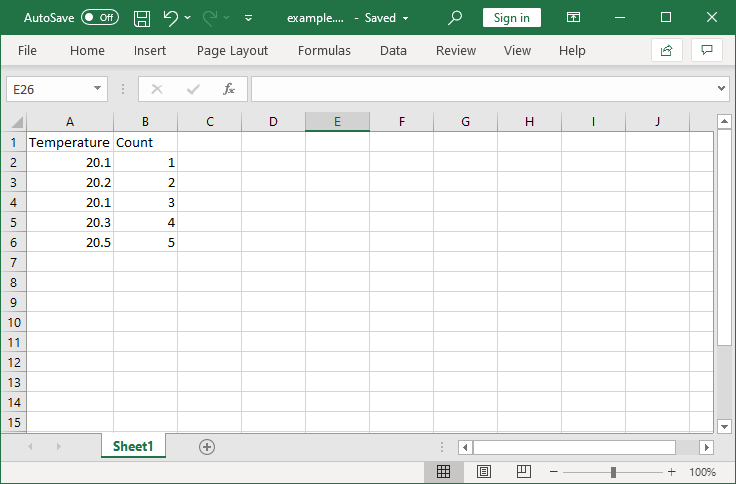This screenshot has width=736, height=484.
Task: Click the zoom slider handle
Action: tap(613, 472)
